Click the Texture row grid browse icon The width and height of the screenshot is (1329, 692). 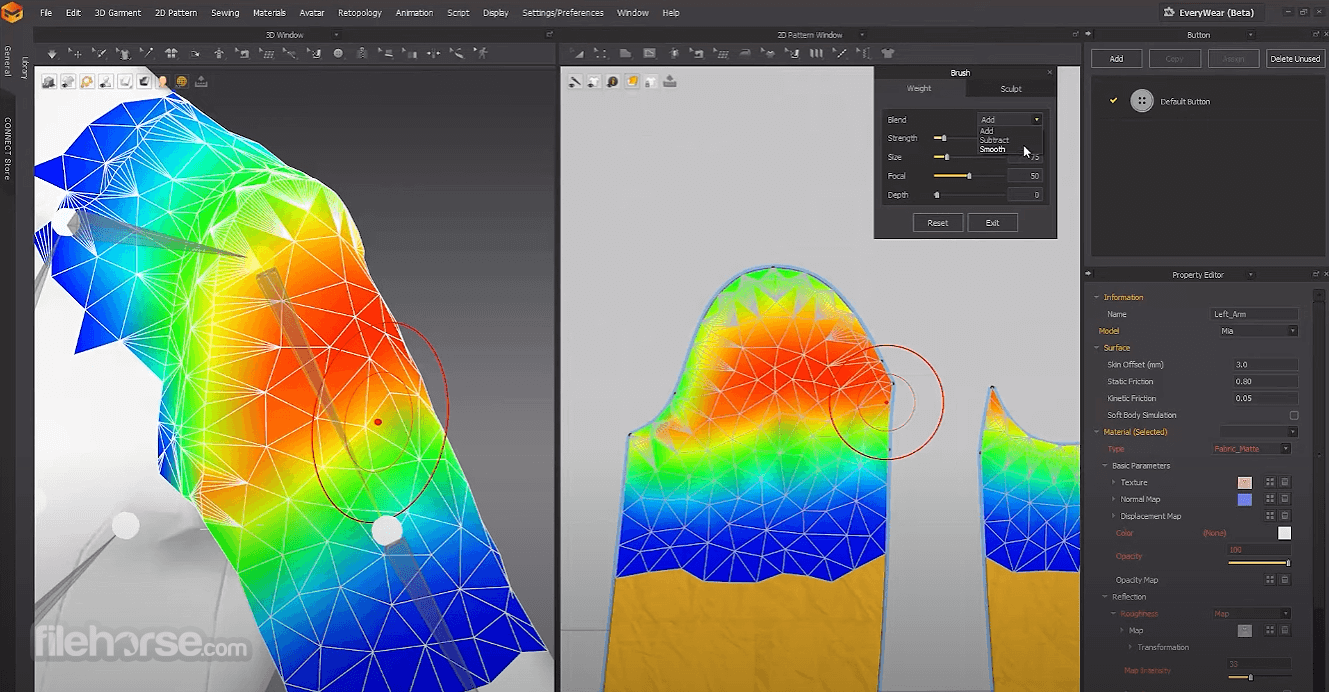coord(1270,482)
